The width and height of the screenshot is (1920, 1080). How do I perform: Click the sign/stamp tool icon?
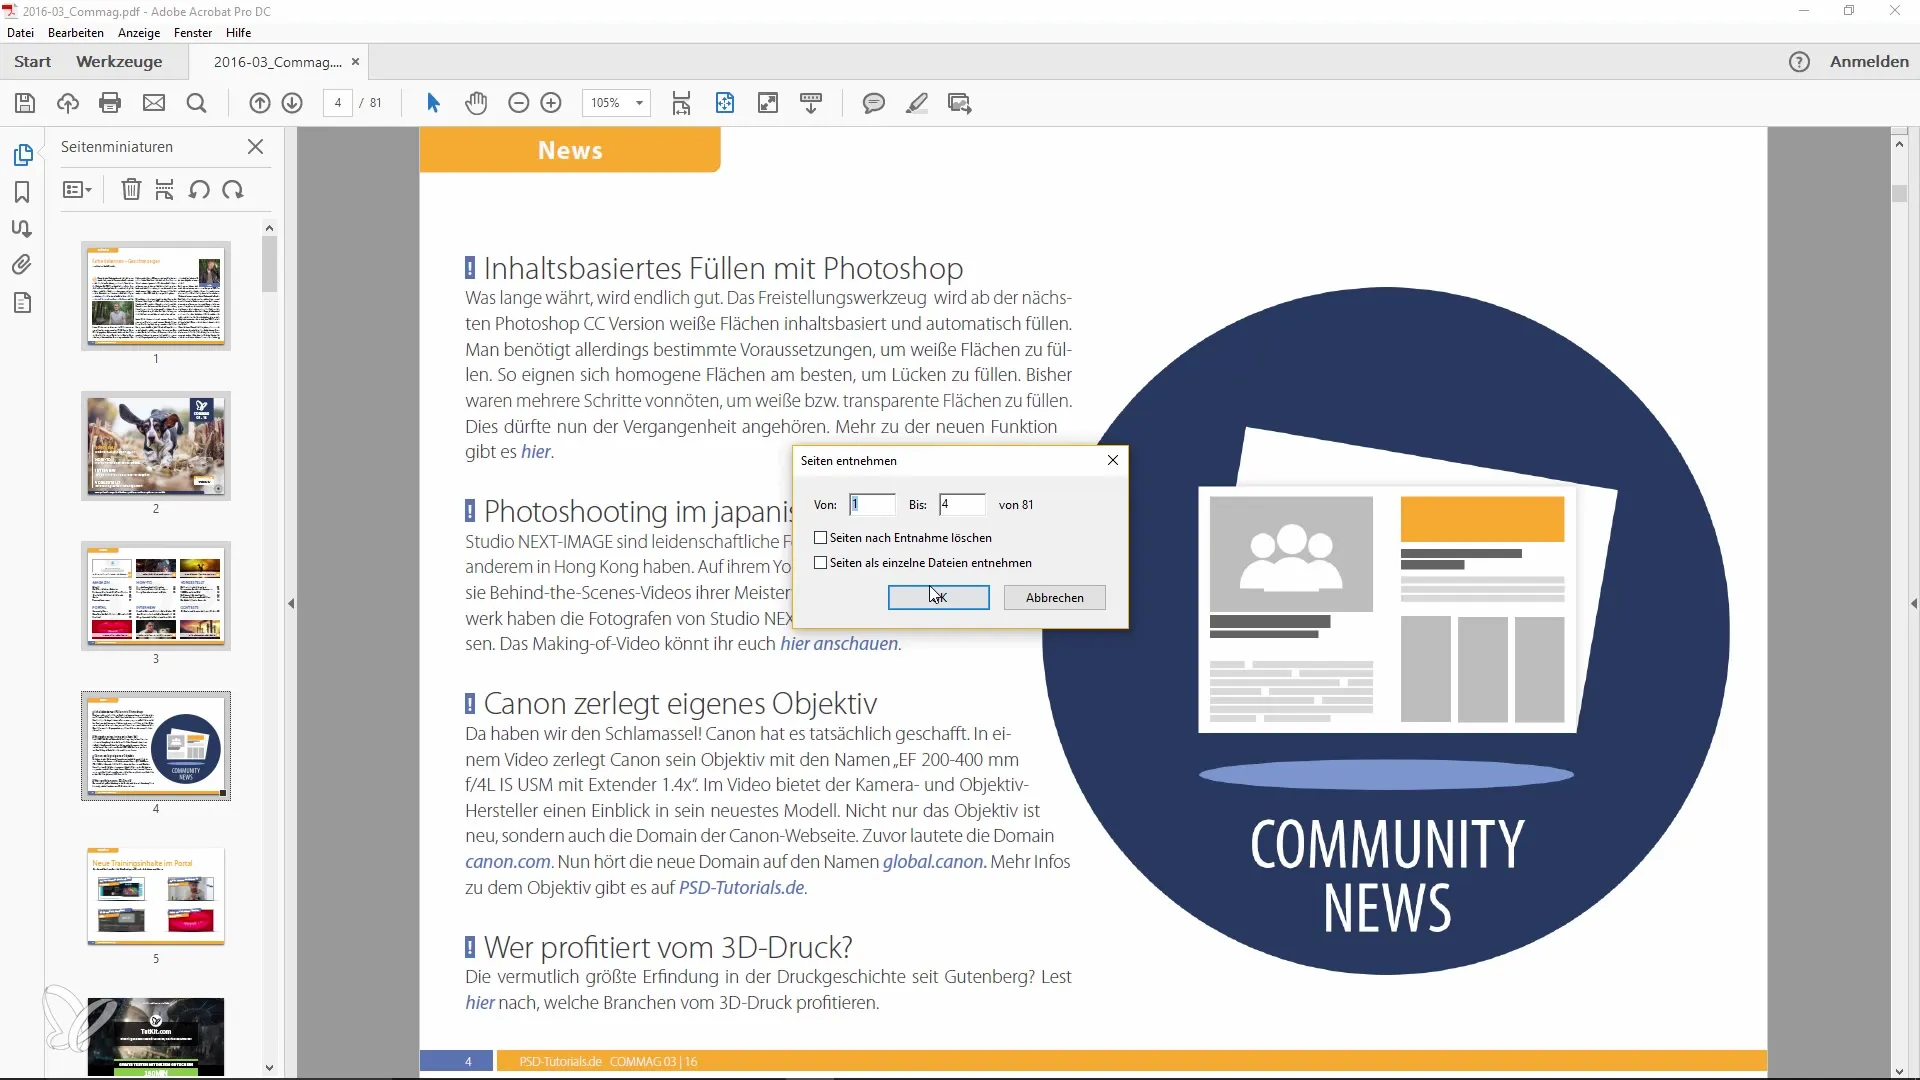pyautogui.click(x=960, y=103)
